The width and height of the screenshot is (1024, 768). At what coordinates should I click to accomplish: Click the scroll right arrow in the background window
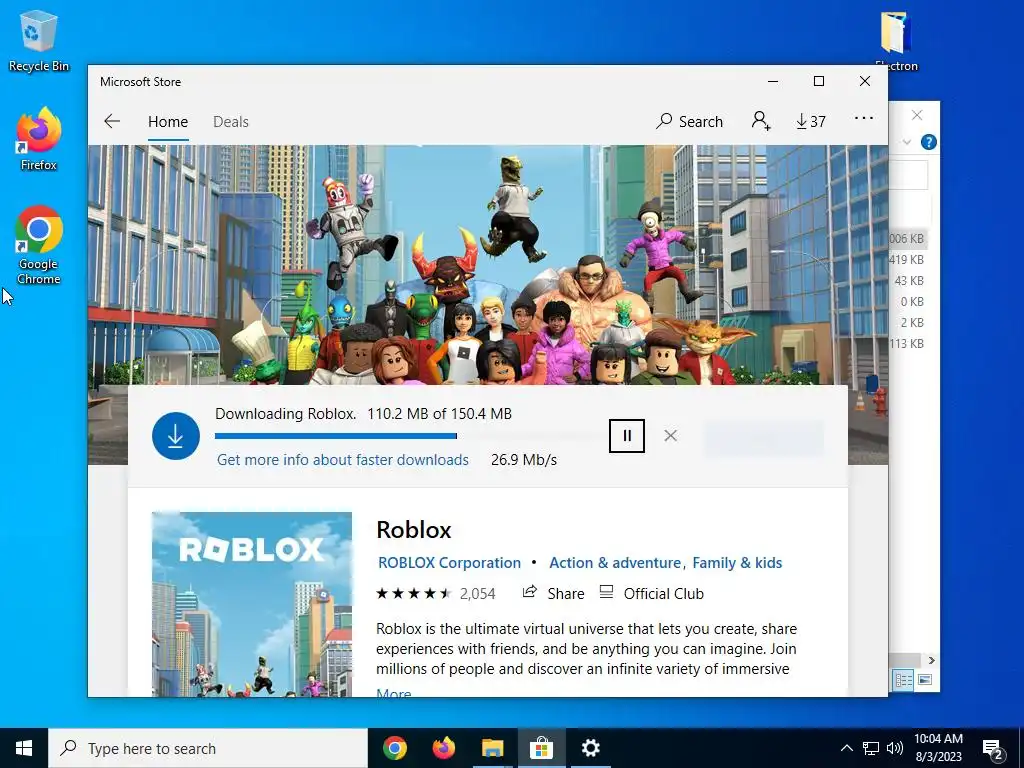931,660
